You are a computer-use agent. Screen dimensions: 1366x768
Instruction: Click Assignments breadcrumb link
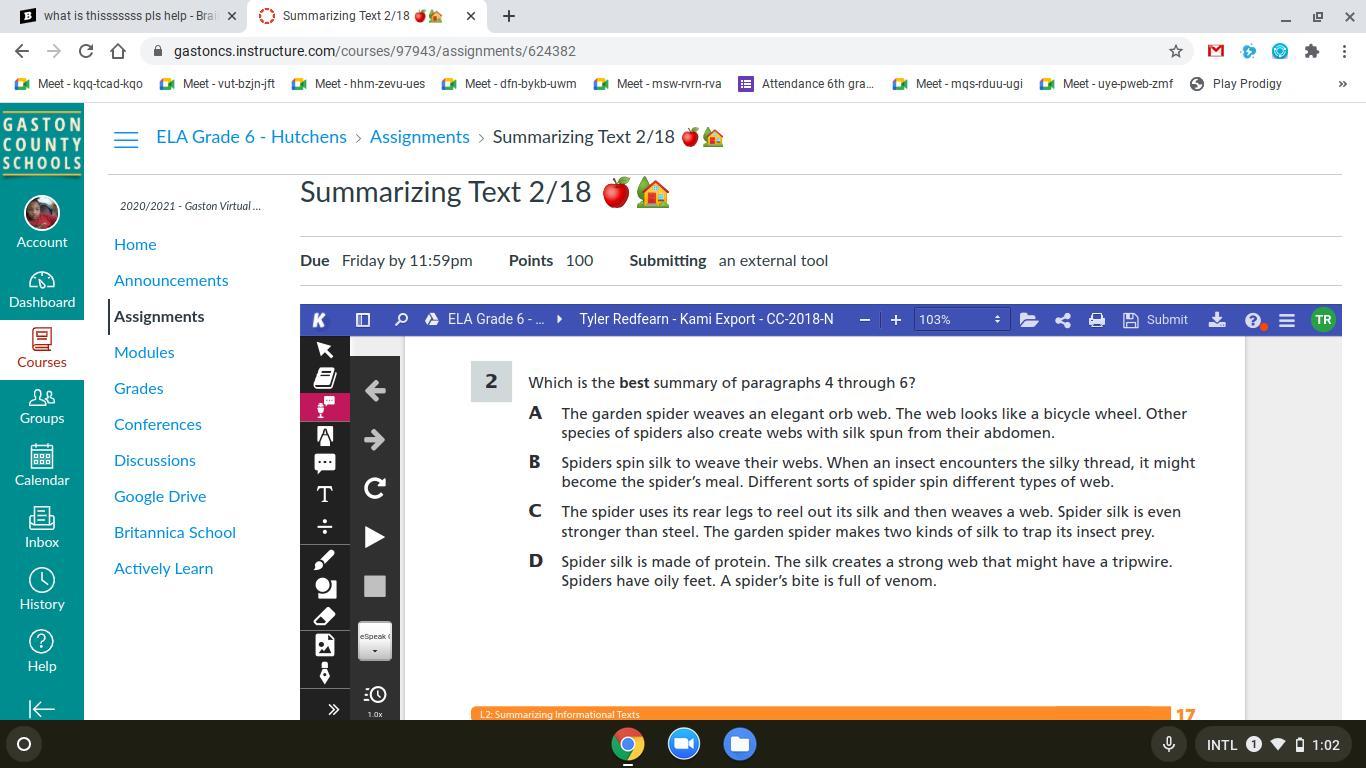pyautogui.click(x=419, y=137)
